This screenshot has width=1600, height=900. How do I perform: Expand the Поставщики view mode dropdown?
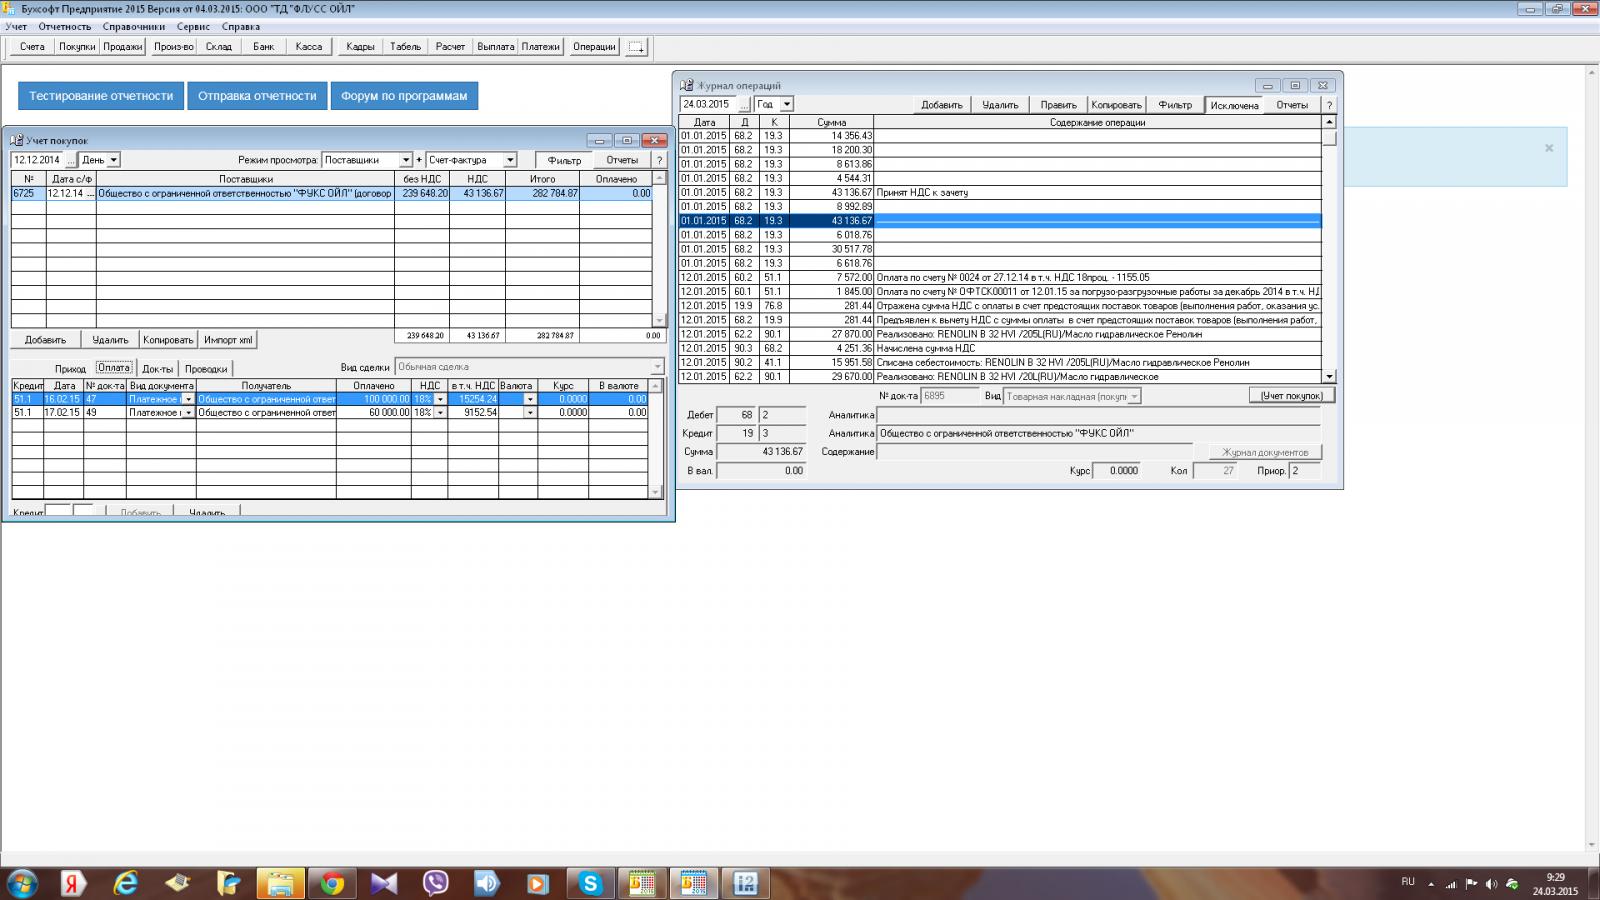[x=405, y=160]
